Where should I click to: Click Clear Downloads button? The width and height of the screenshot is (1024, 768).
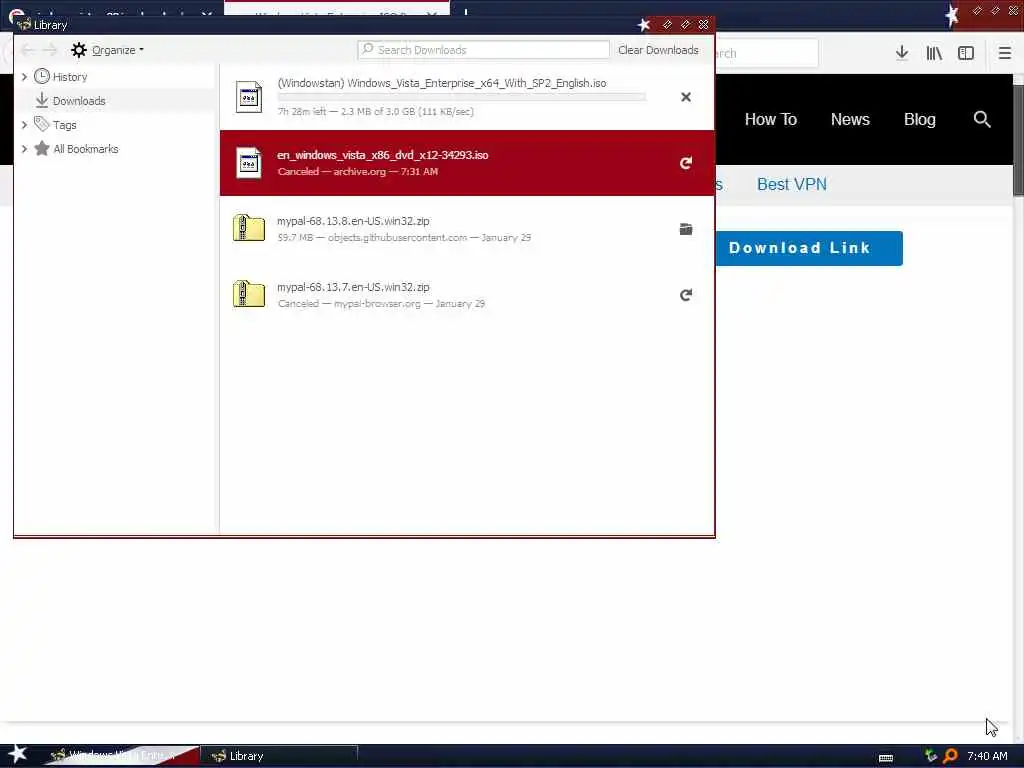point(658,50)
